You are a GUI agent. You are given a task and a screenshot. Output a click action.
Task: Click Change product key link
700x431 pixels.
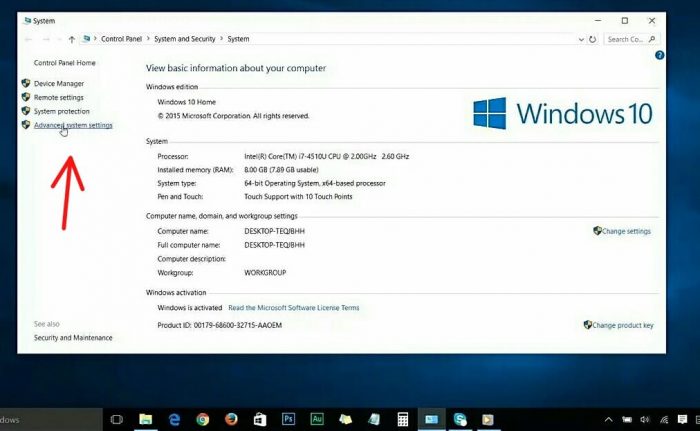click(623, 325)
